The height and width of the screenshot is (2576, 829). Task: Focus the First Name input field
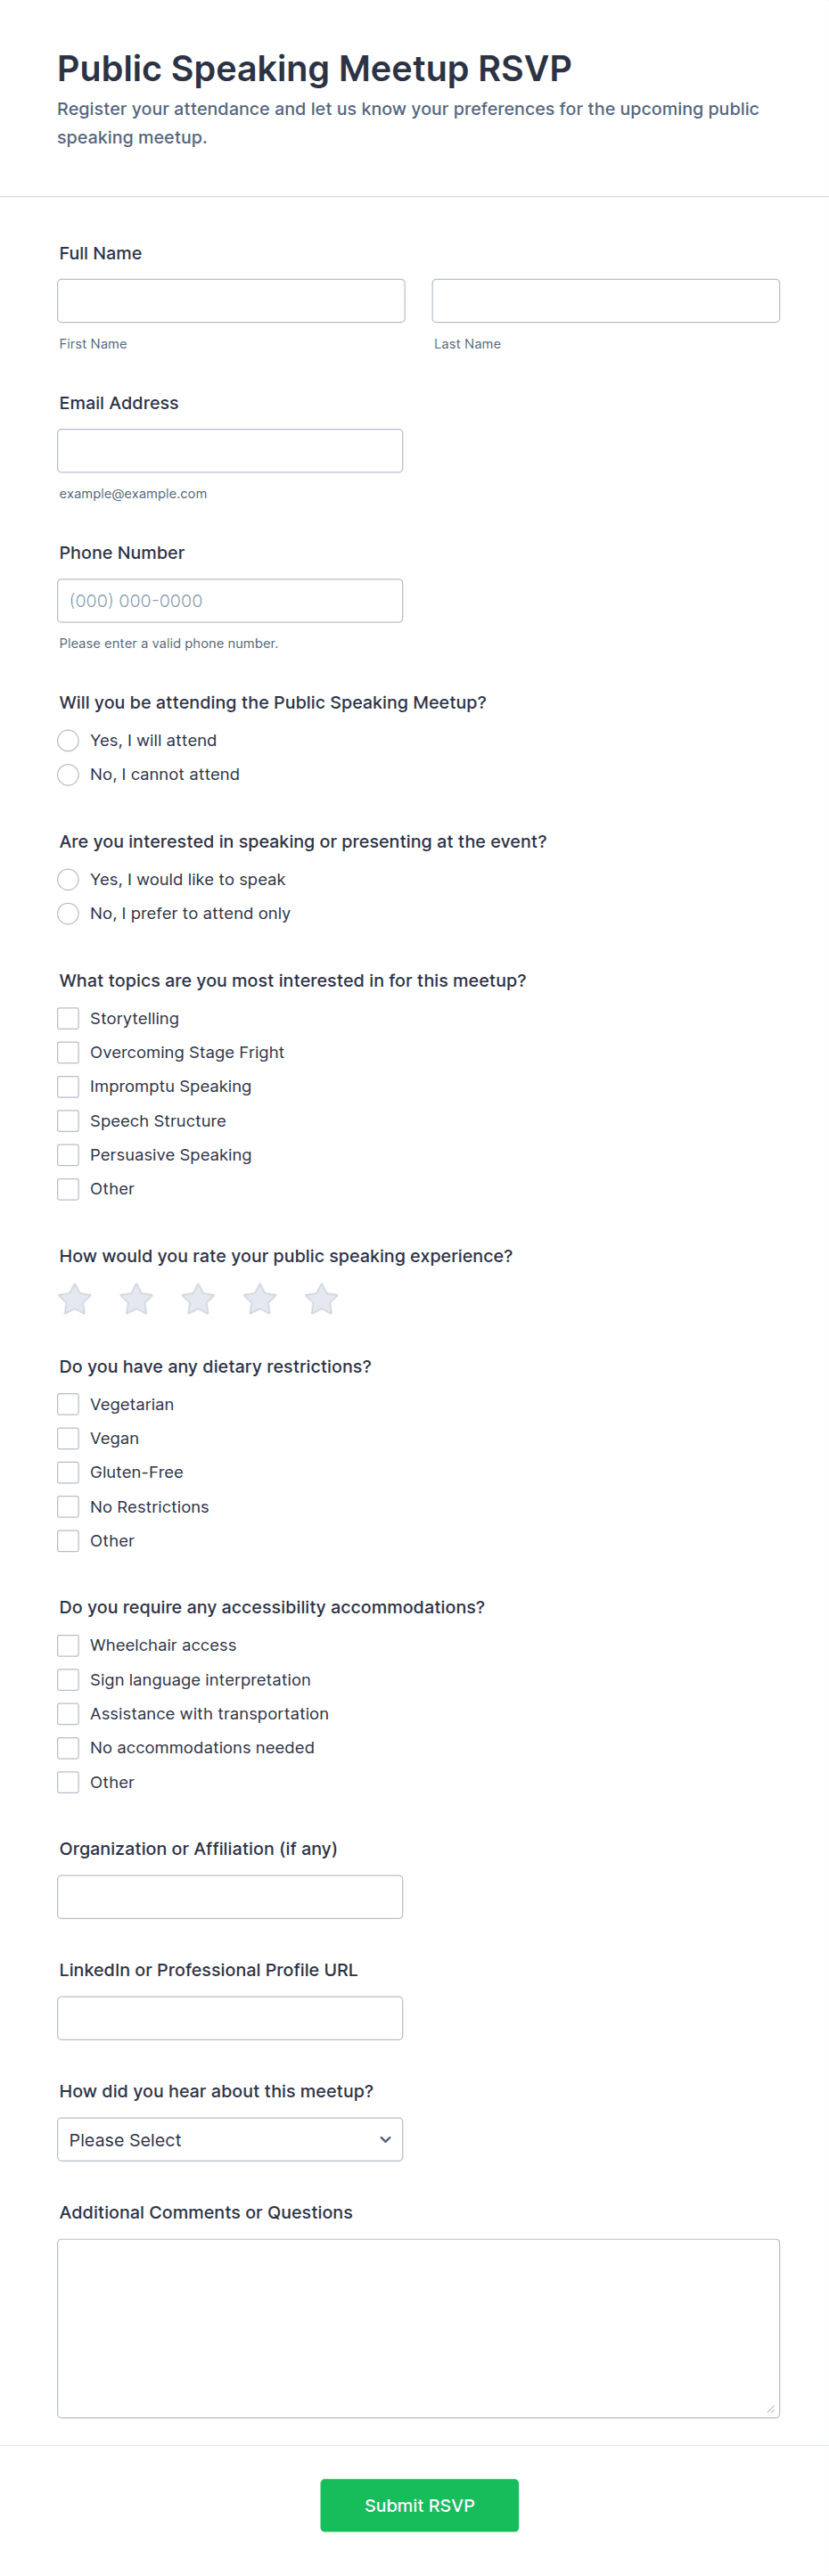[231, 301]
